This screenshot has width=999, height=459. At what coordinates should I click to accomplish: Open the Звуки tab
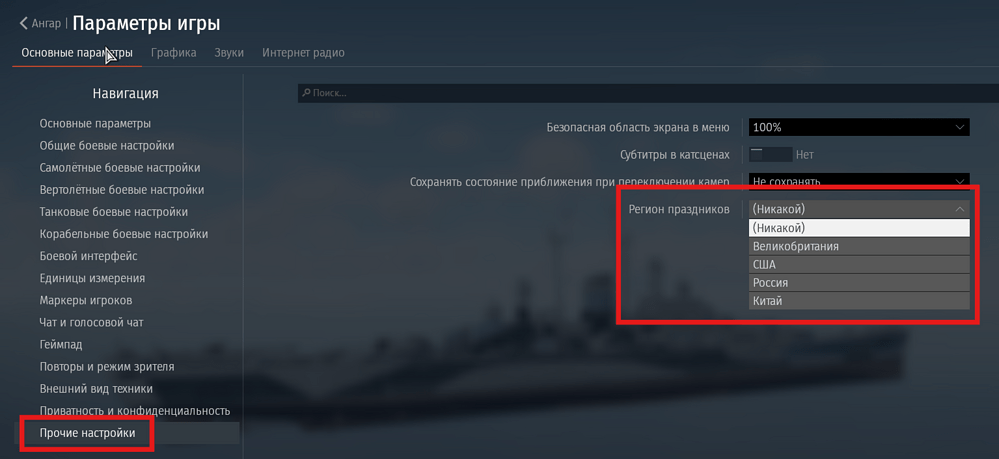[x=229, y=53]
